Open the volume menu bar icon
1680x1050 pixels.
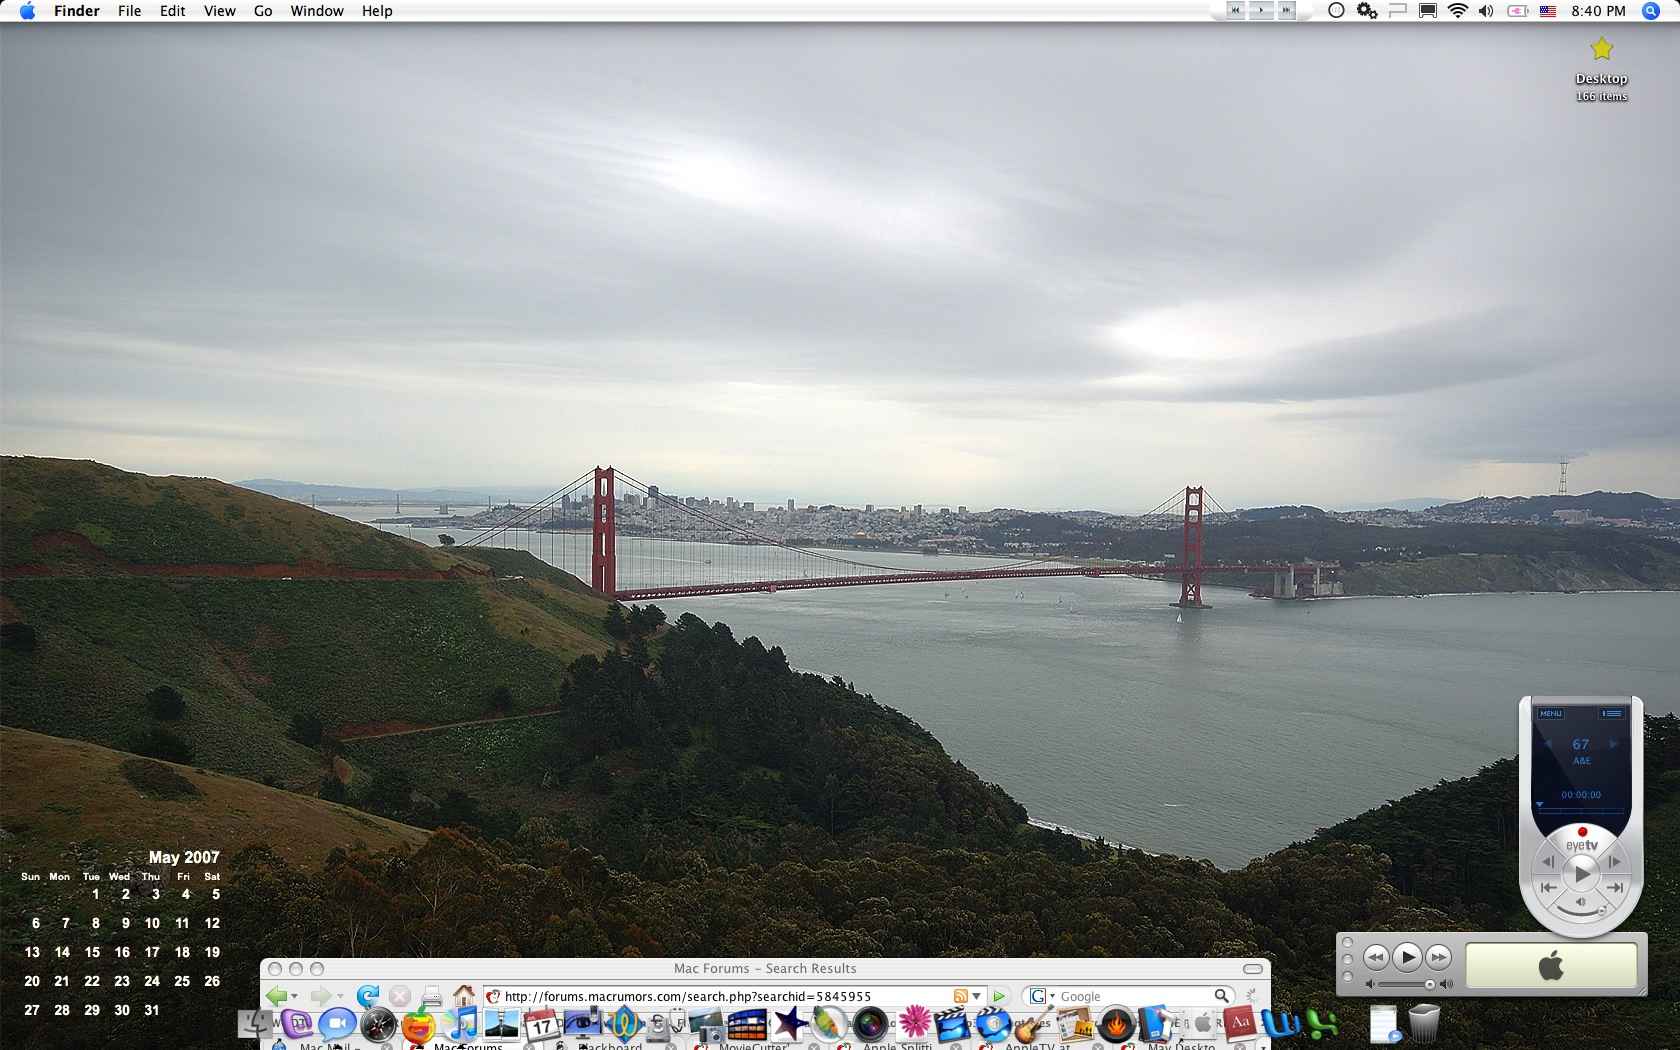point(1487,11)
